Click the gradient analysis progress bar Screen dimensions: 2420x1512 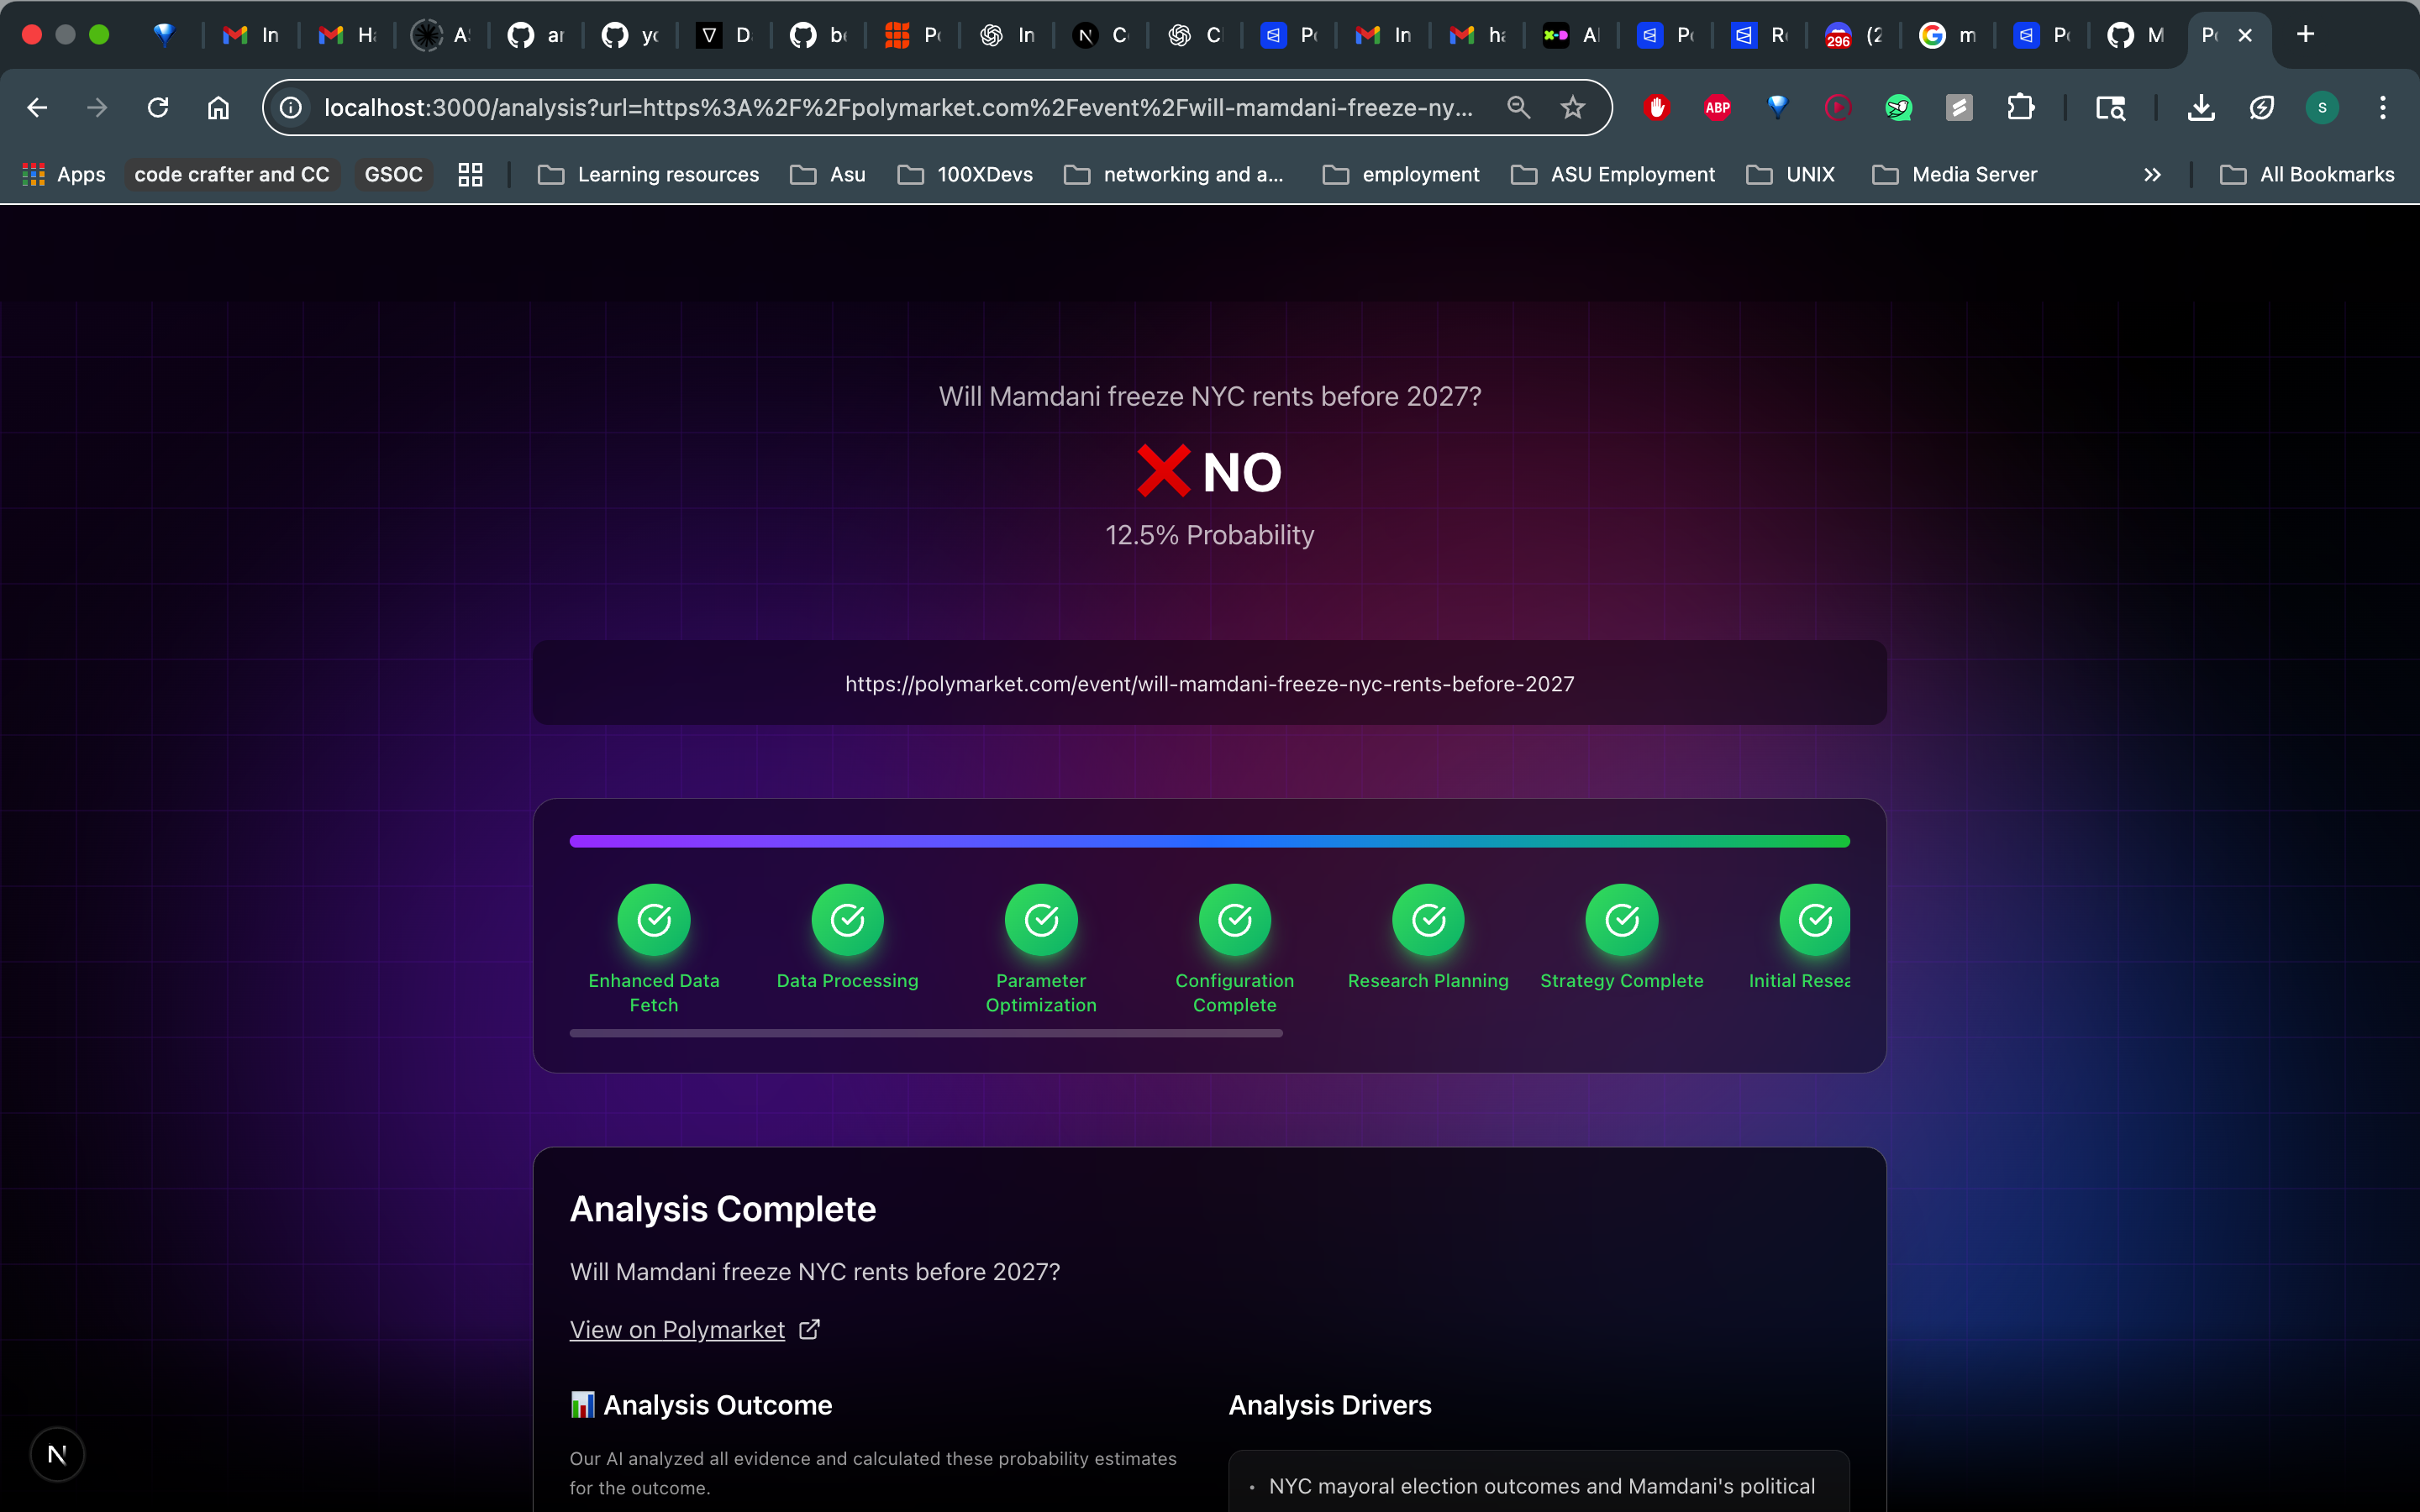click(1209, 841)
